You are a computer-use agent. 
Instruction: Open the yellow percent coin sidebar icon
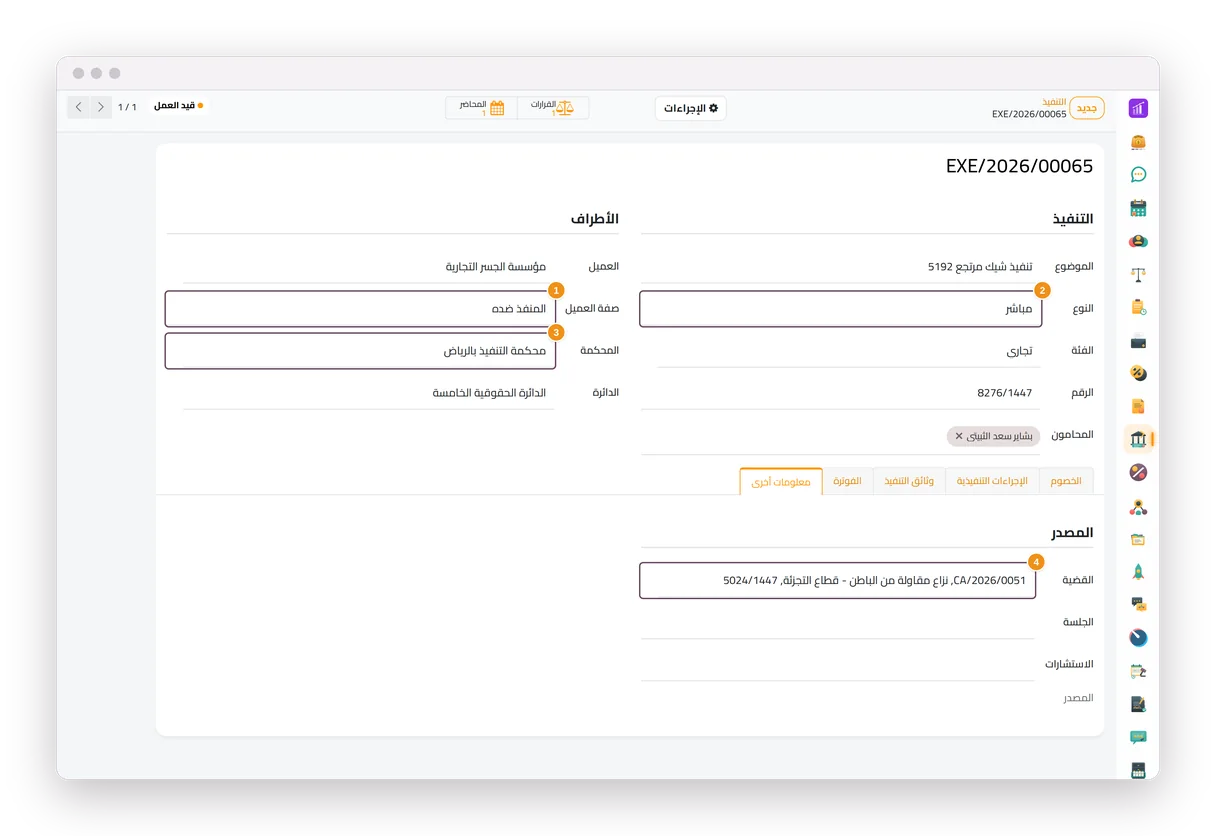pyautogui.click(x=1138, y=373)
